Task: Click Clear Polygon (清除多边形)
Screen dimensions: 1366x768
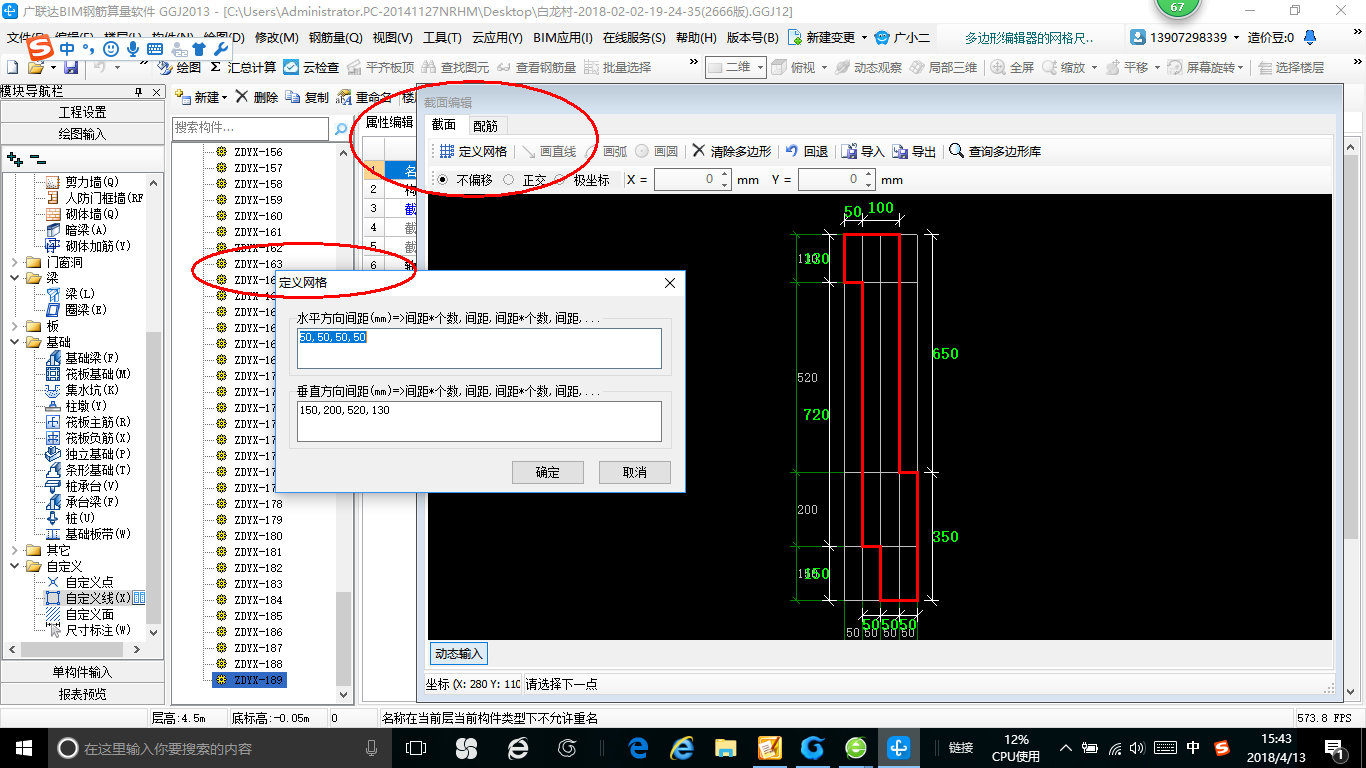Action: (731, 152)
